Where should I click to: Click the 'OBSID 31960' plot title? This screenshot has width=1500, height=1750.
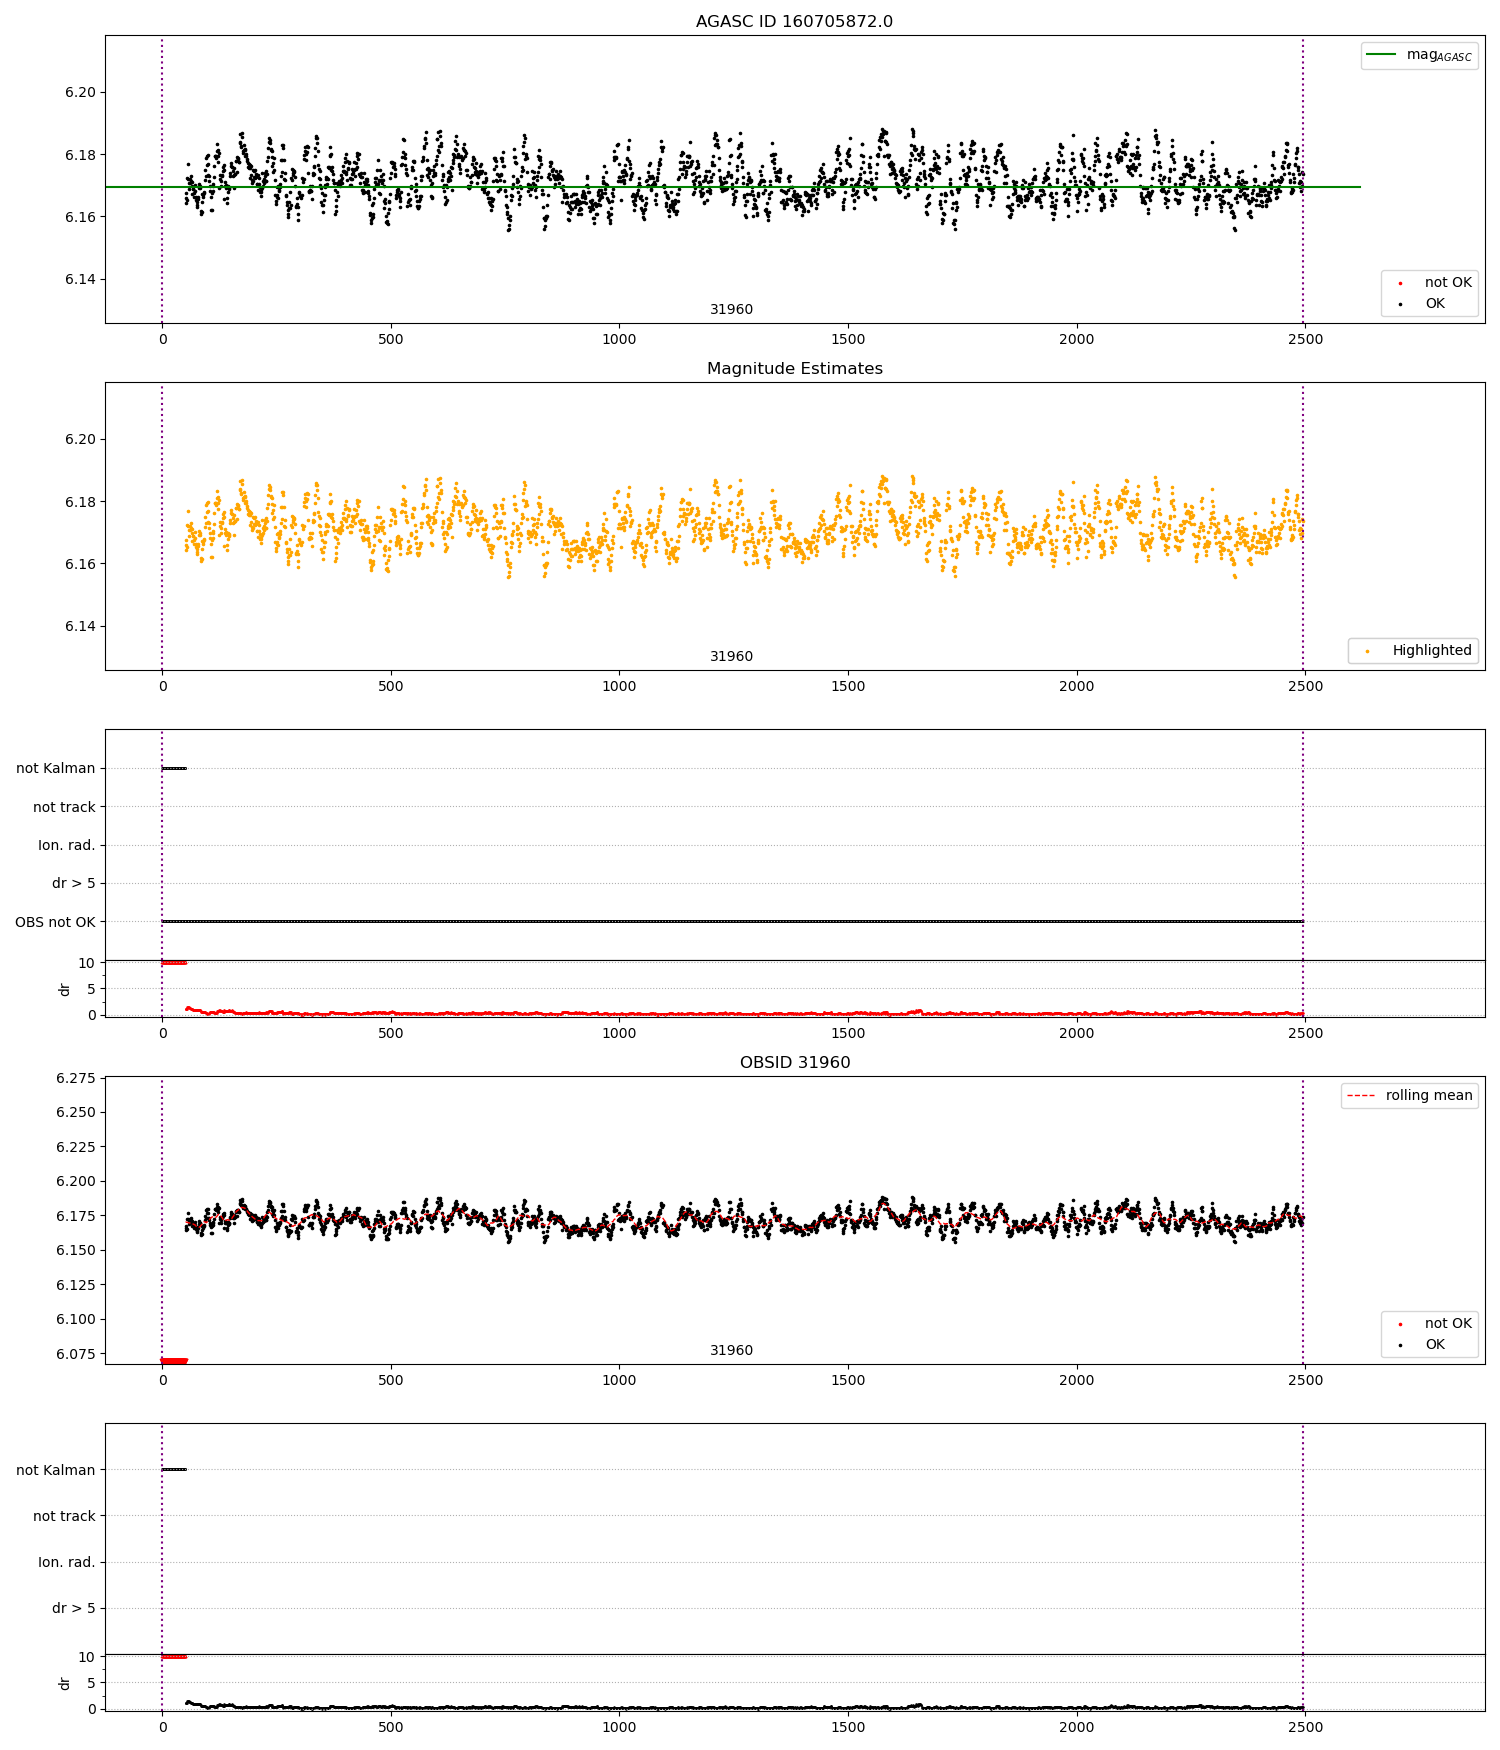(794, 1062)
